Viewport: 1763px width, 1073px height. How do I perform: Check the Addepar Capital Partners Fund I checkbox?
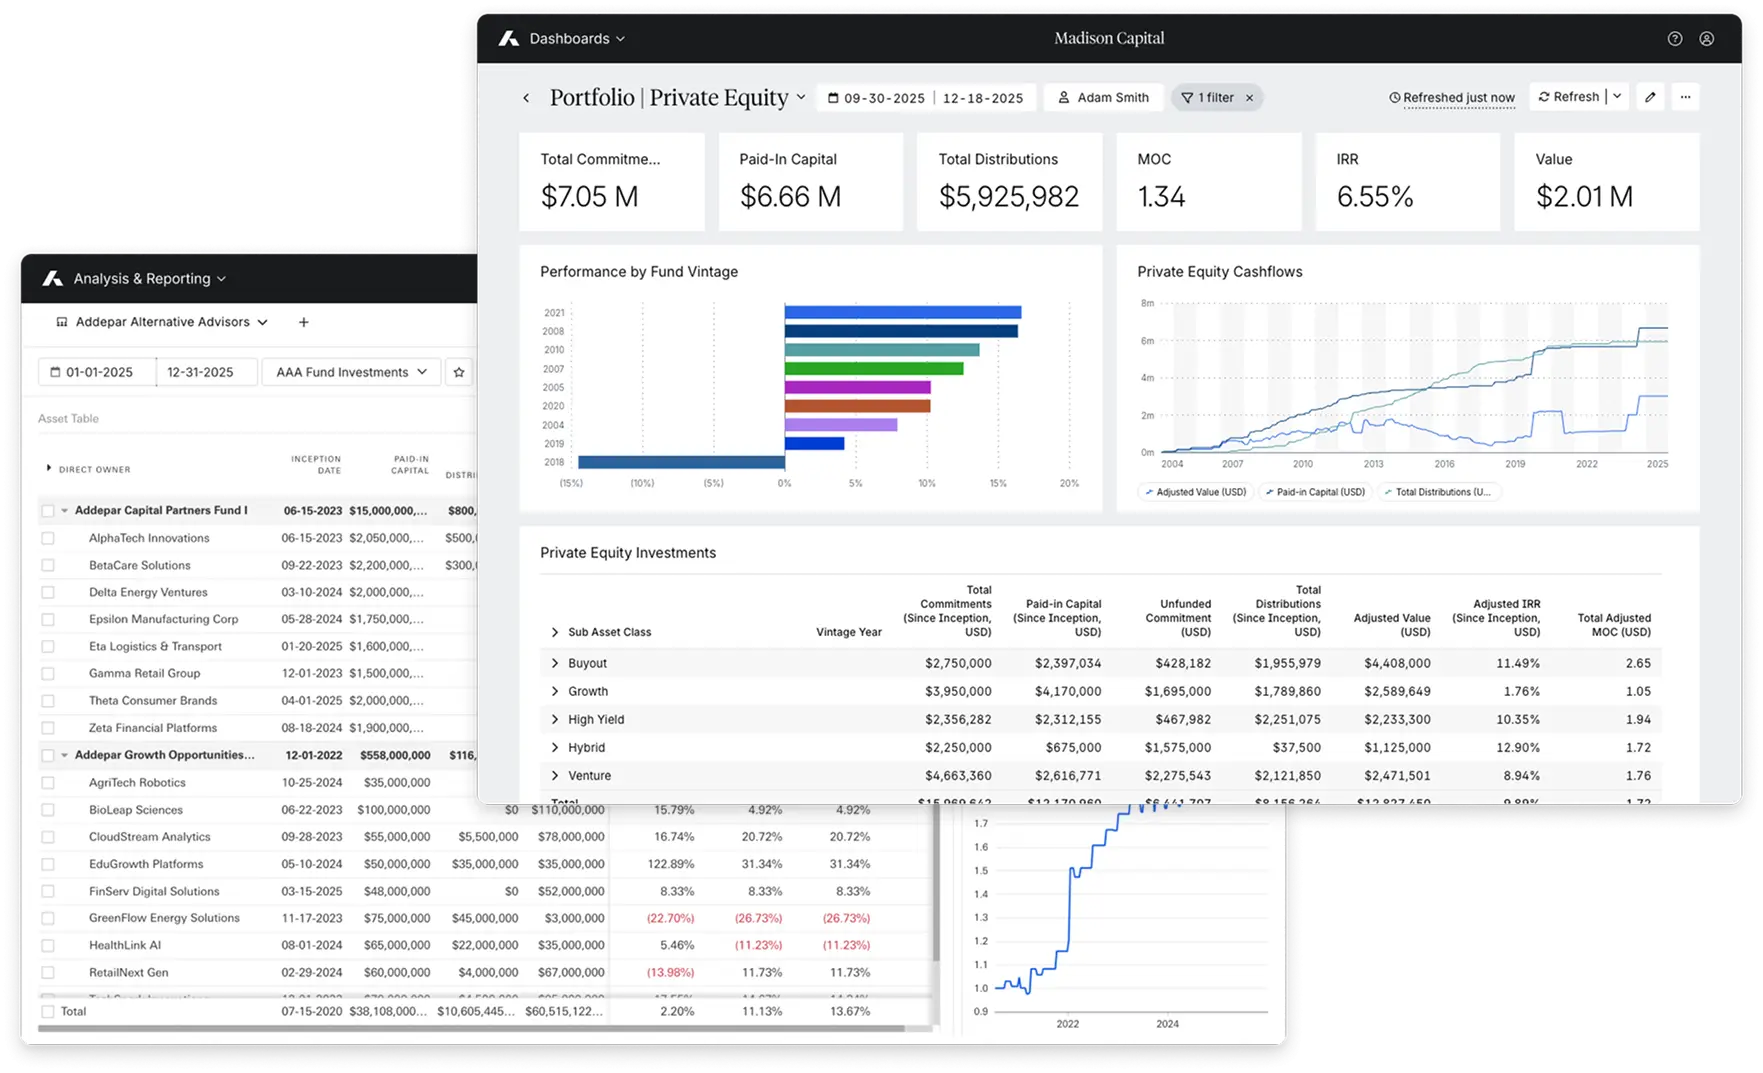(48, 510)
